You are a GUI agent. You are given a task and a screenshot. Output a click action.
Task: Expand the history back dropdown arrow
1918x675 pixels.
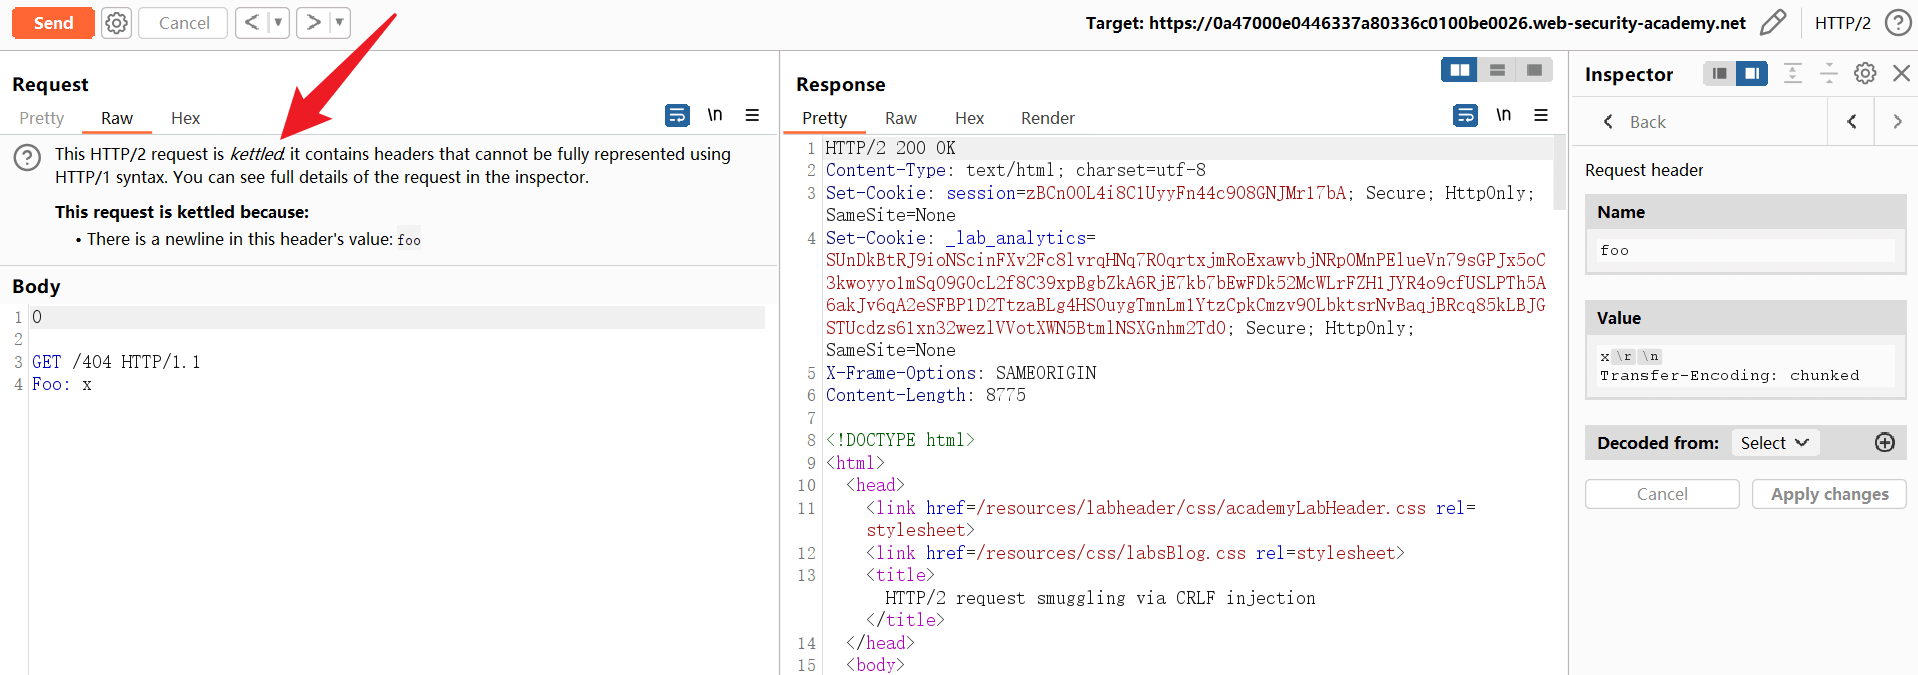(x=278, y=23)
